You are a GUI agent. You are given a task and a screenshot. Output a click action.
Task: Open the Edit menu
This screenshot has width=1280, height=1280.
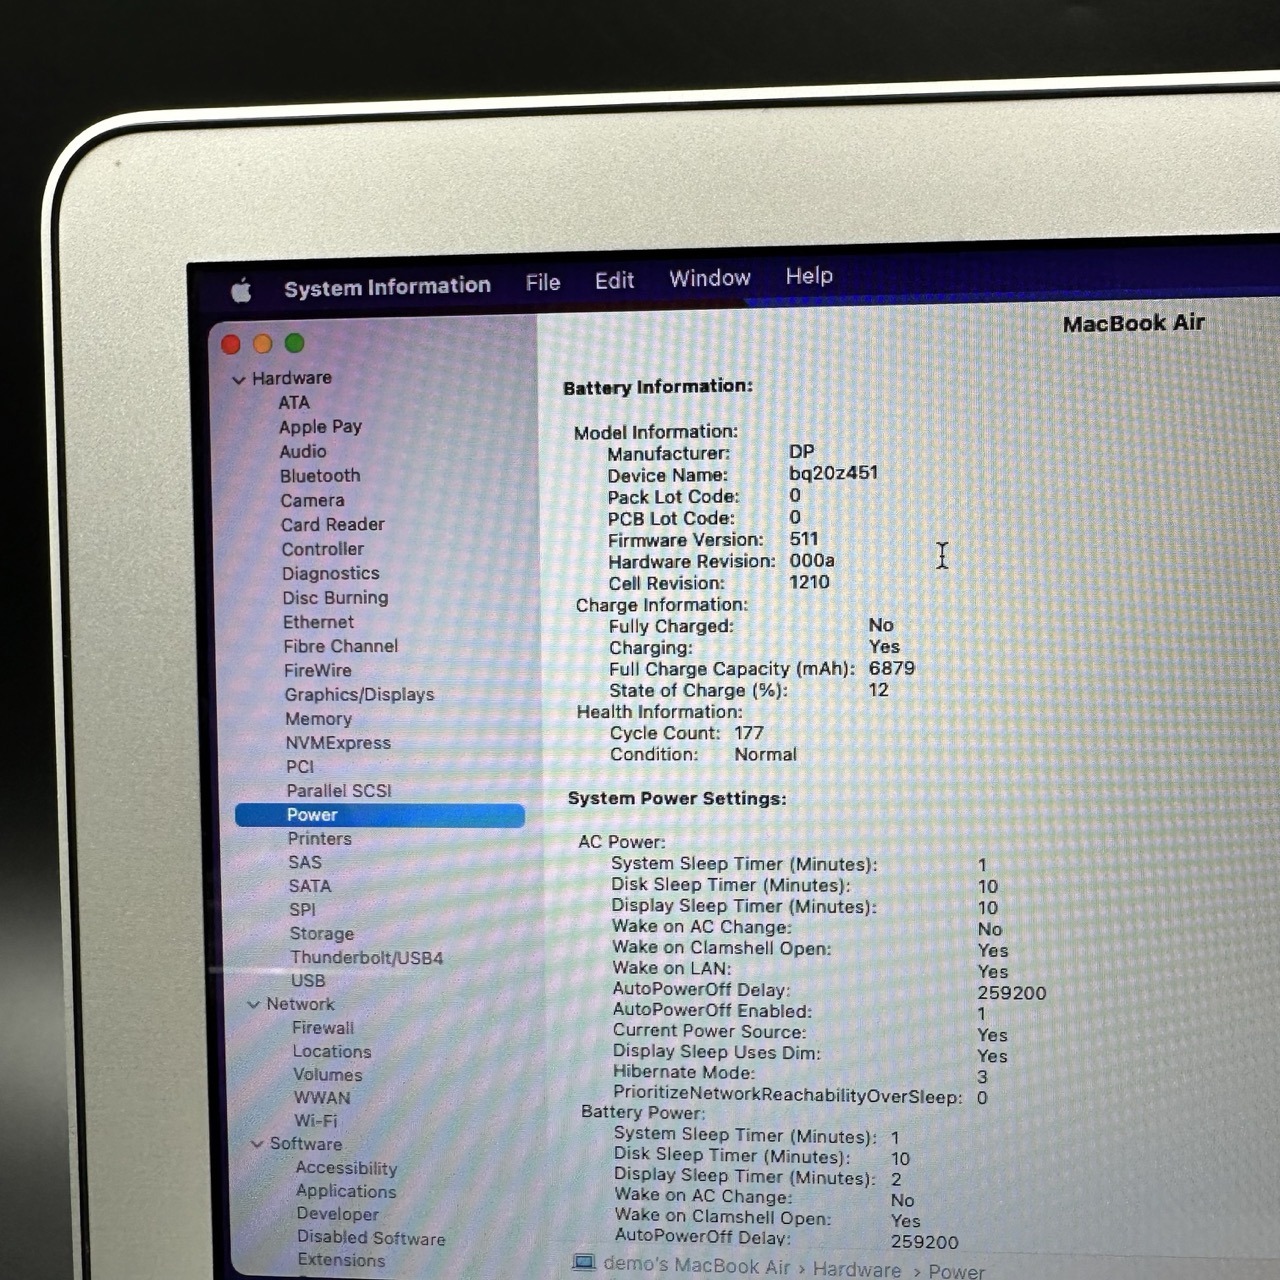pyautogui.click(x=614, y=281)
